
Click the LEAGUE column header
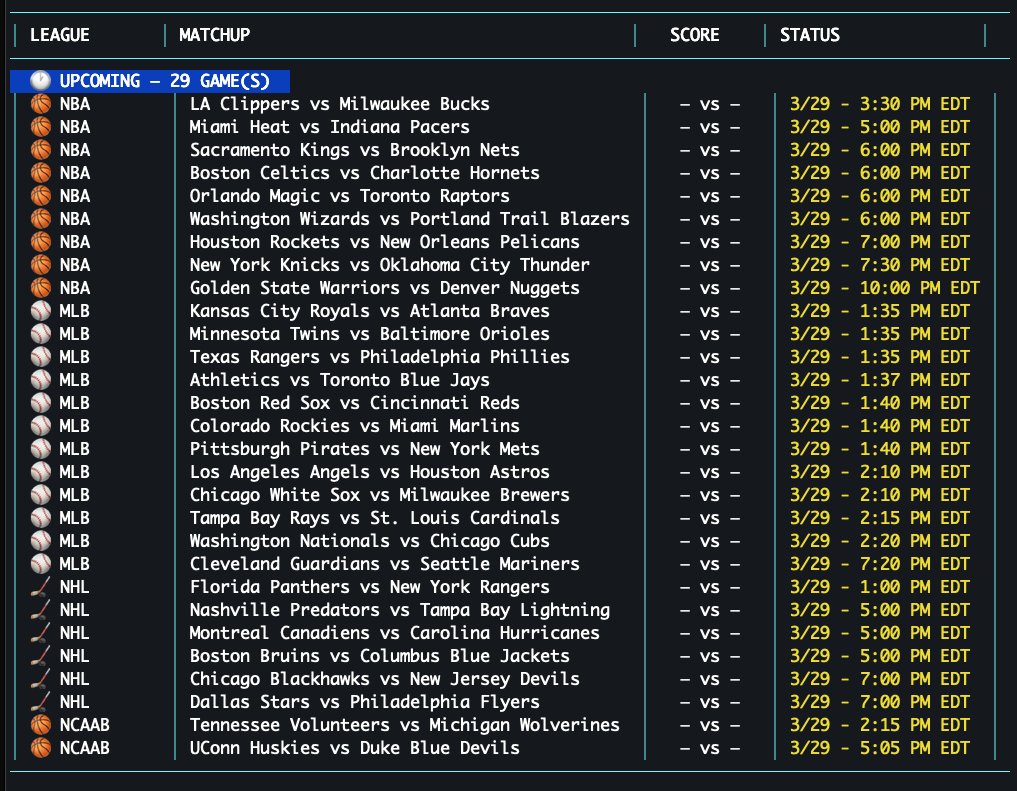pyautogui.click(x=60, y=35)
